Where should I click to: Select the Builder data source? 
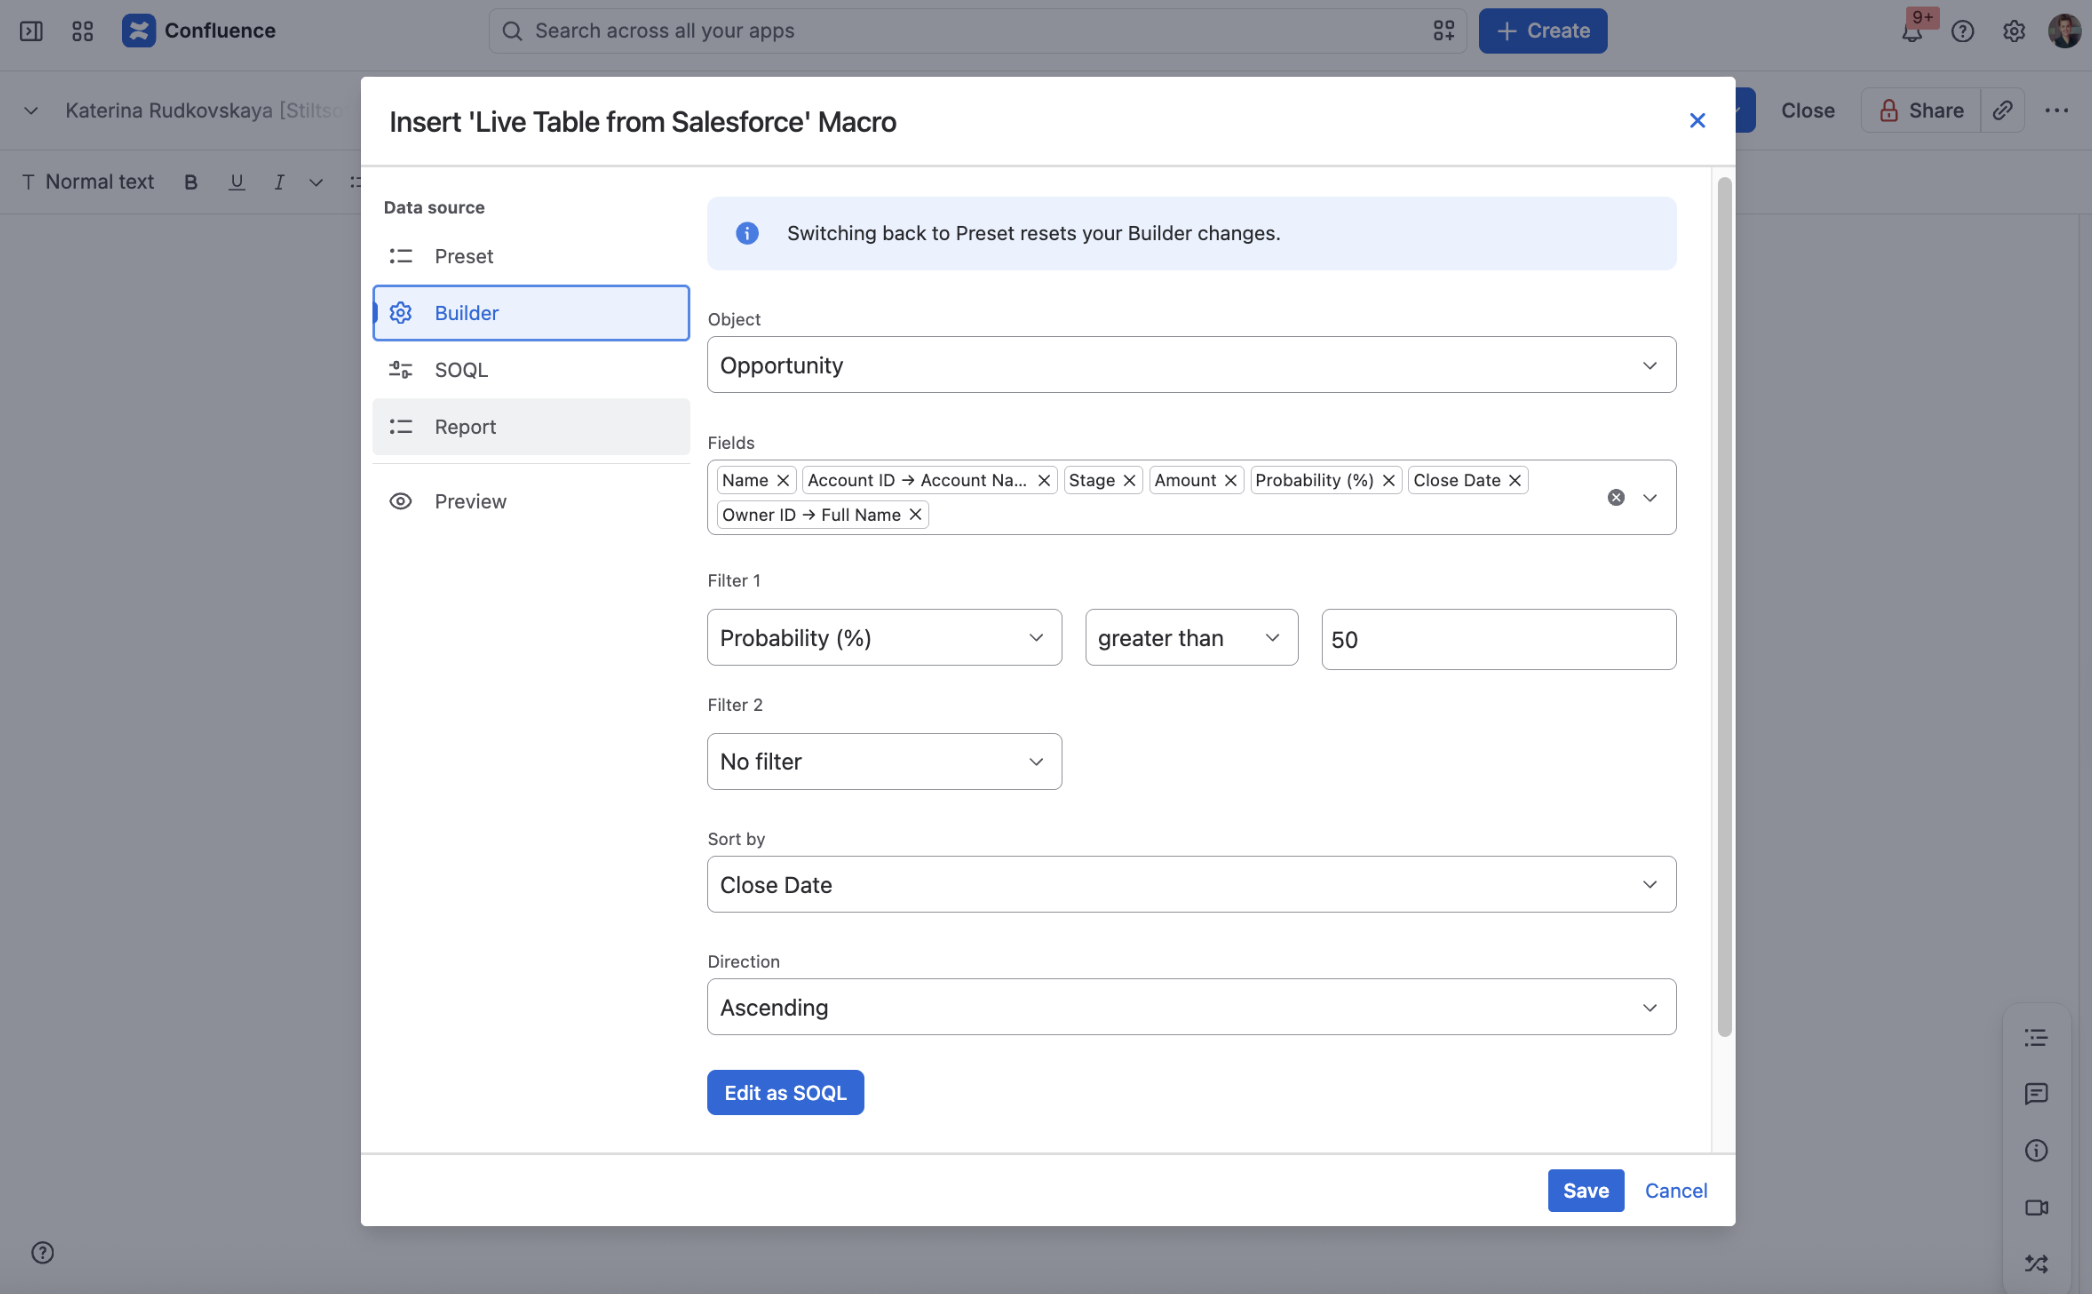[x=531, y=313]
